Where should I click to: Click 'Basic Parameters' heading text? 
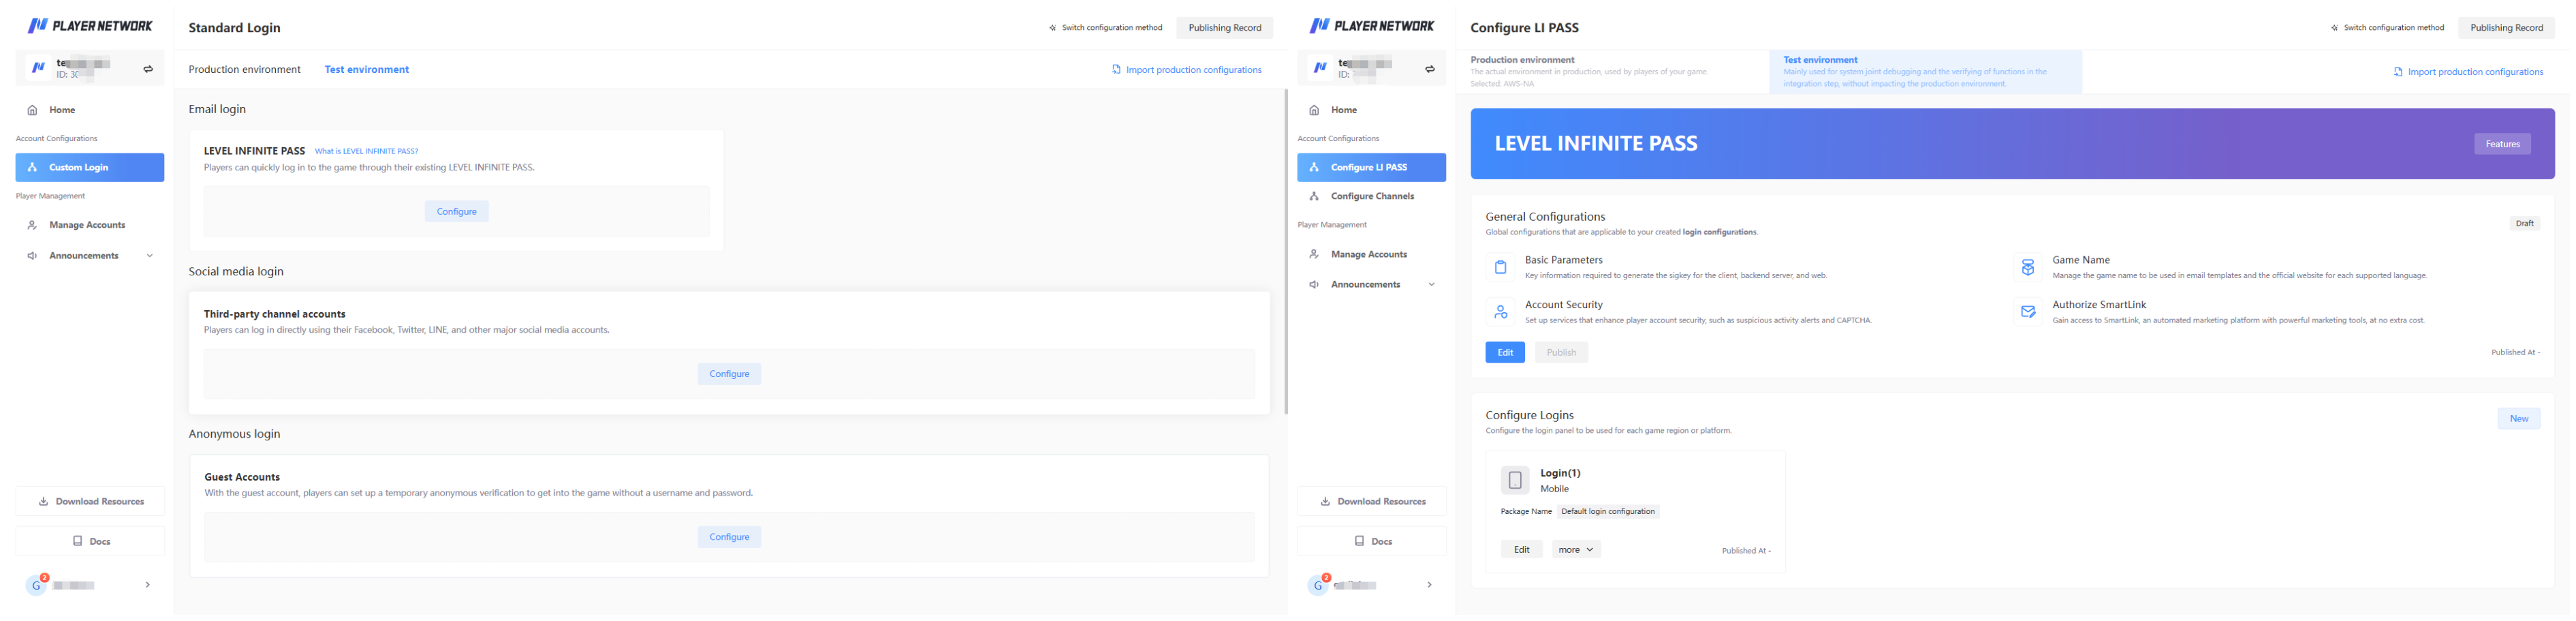1564,260
